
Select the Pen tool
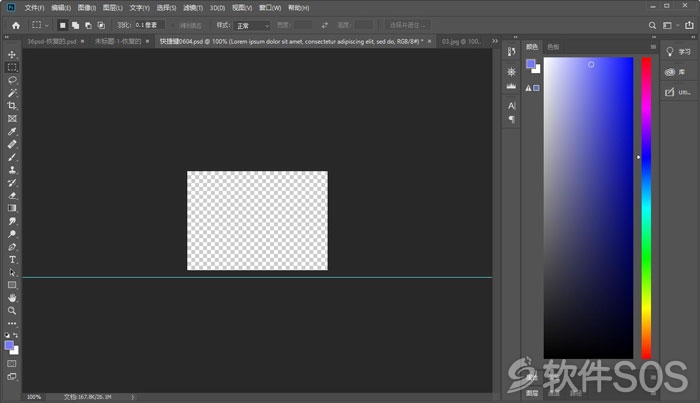tap(12, 247)
